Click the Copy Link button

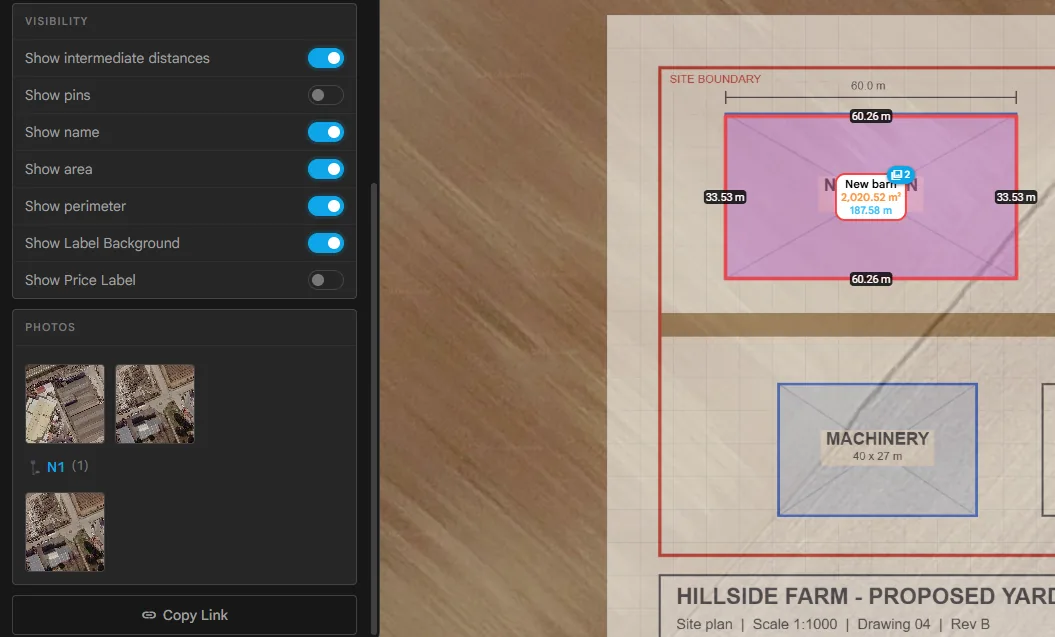[184, 615]
